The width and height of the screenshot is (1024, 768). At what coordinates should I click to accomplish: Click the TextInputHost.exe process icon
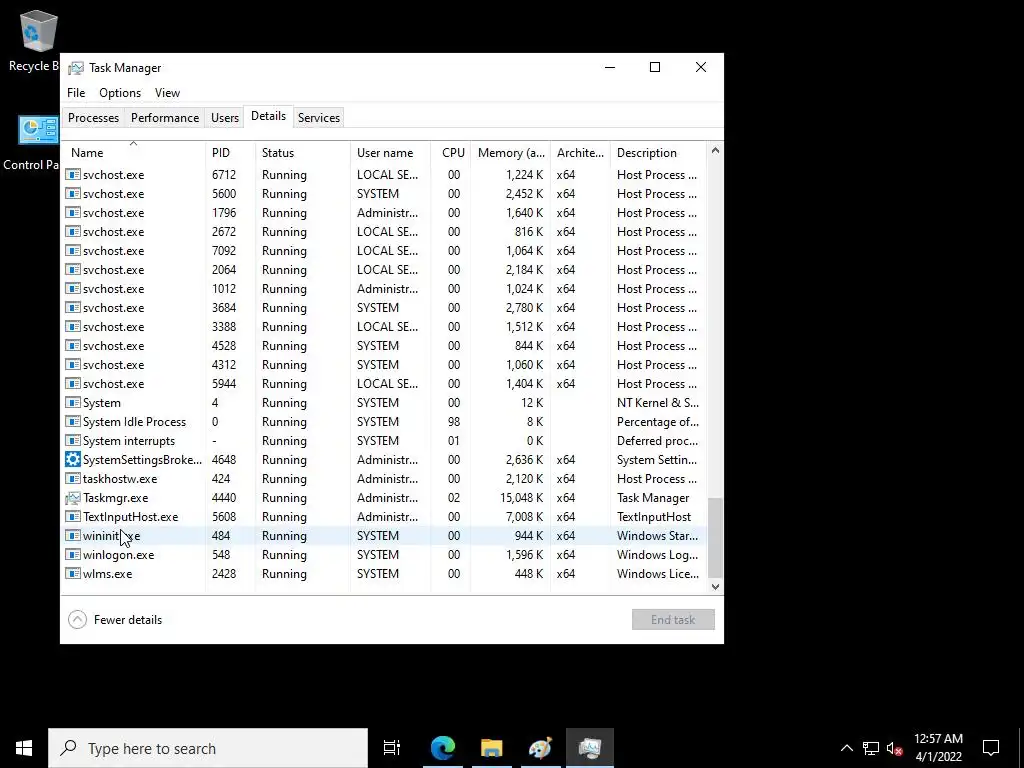73,517
